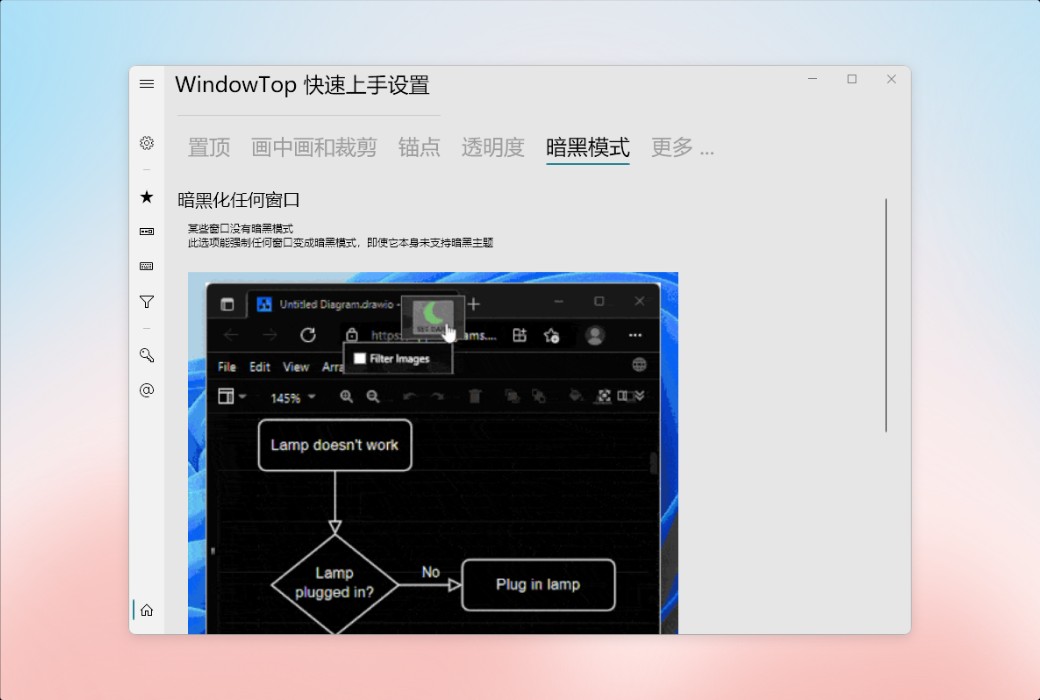
Task: Switch to the 置顶 tab
Action: [x=209, y=147]
